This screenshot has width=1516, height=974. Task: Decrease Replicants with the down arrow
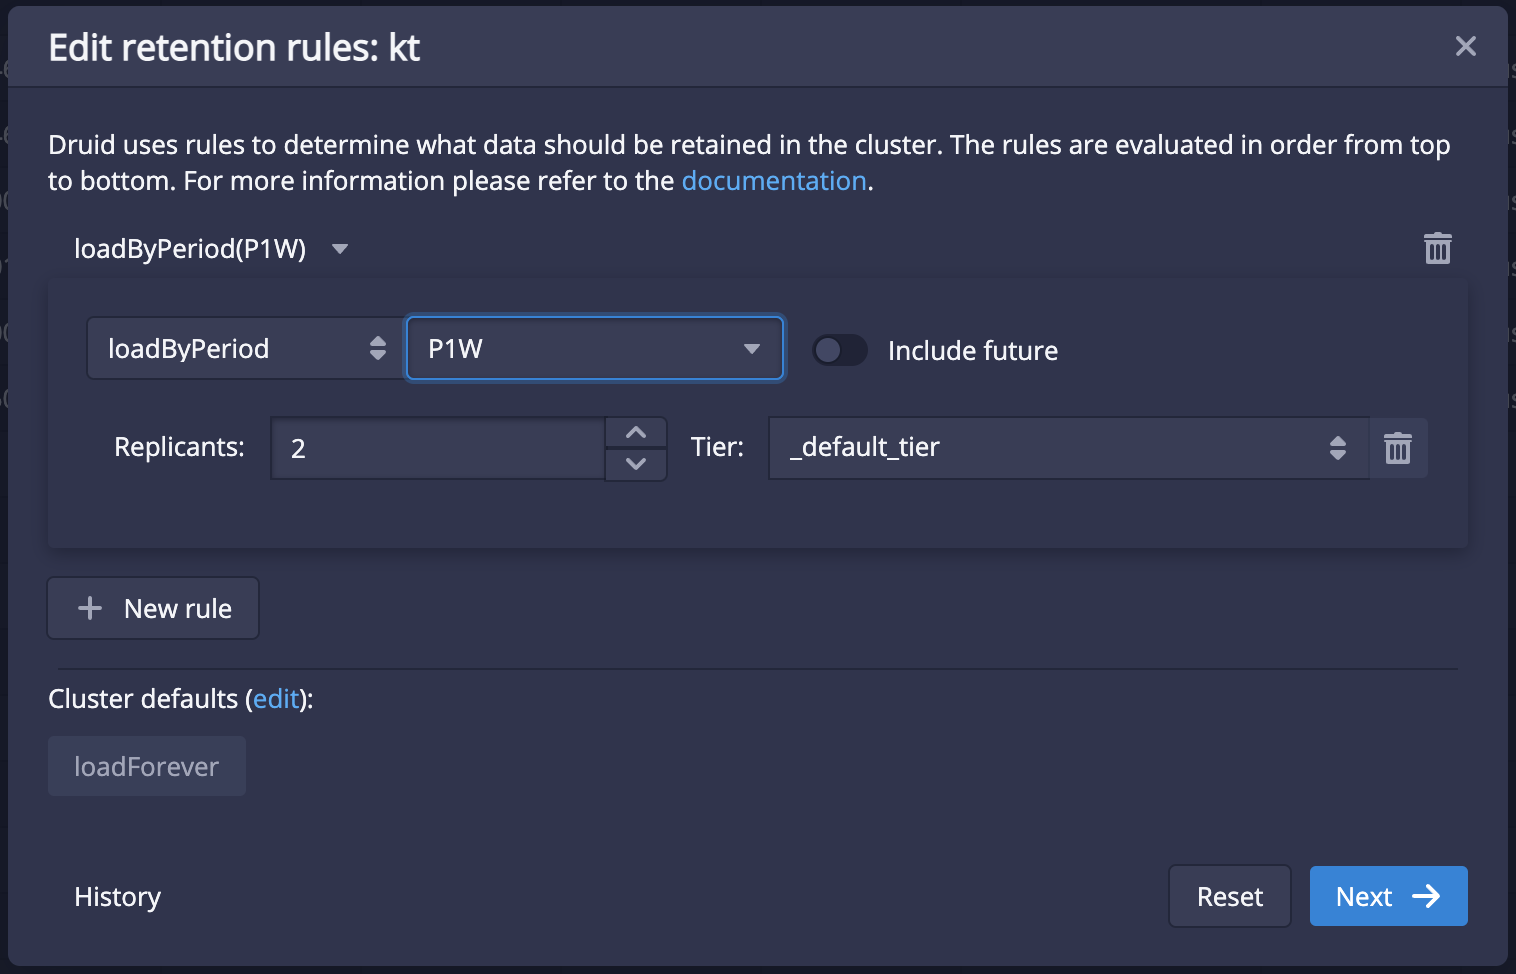tap(636, 464)
